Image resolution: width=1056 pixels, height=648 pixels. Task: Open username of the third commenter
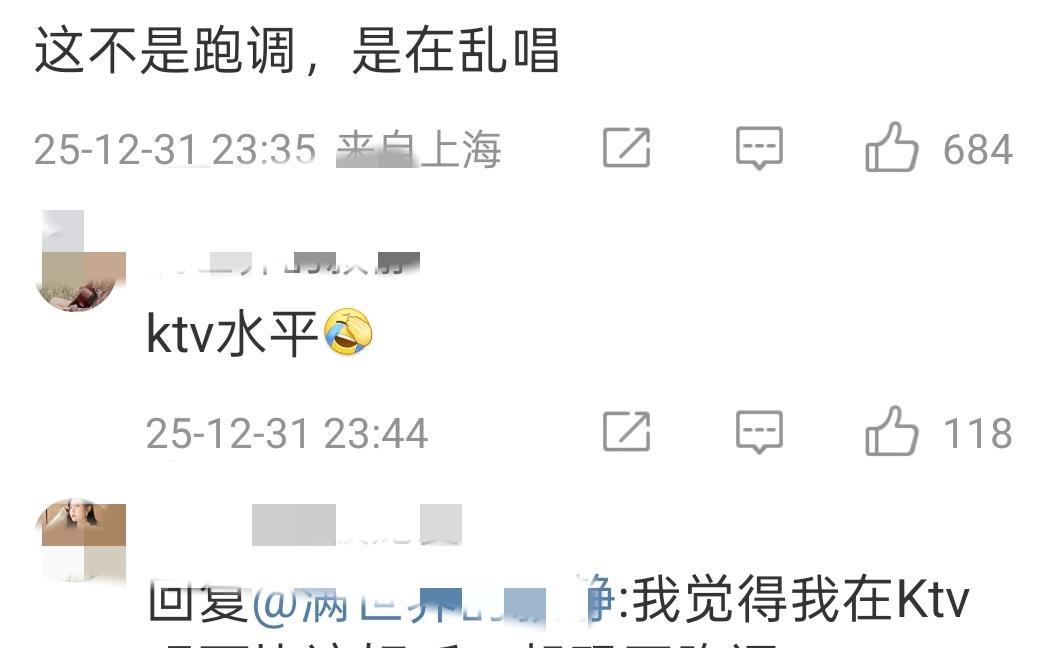click(x=357, y=525)
